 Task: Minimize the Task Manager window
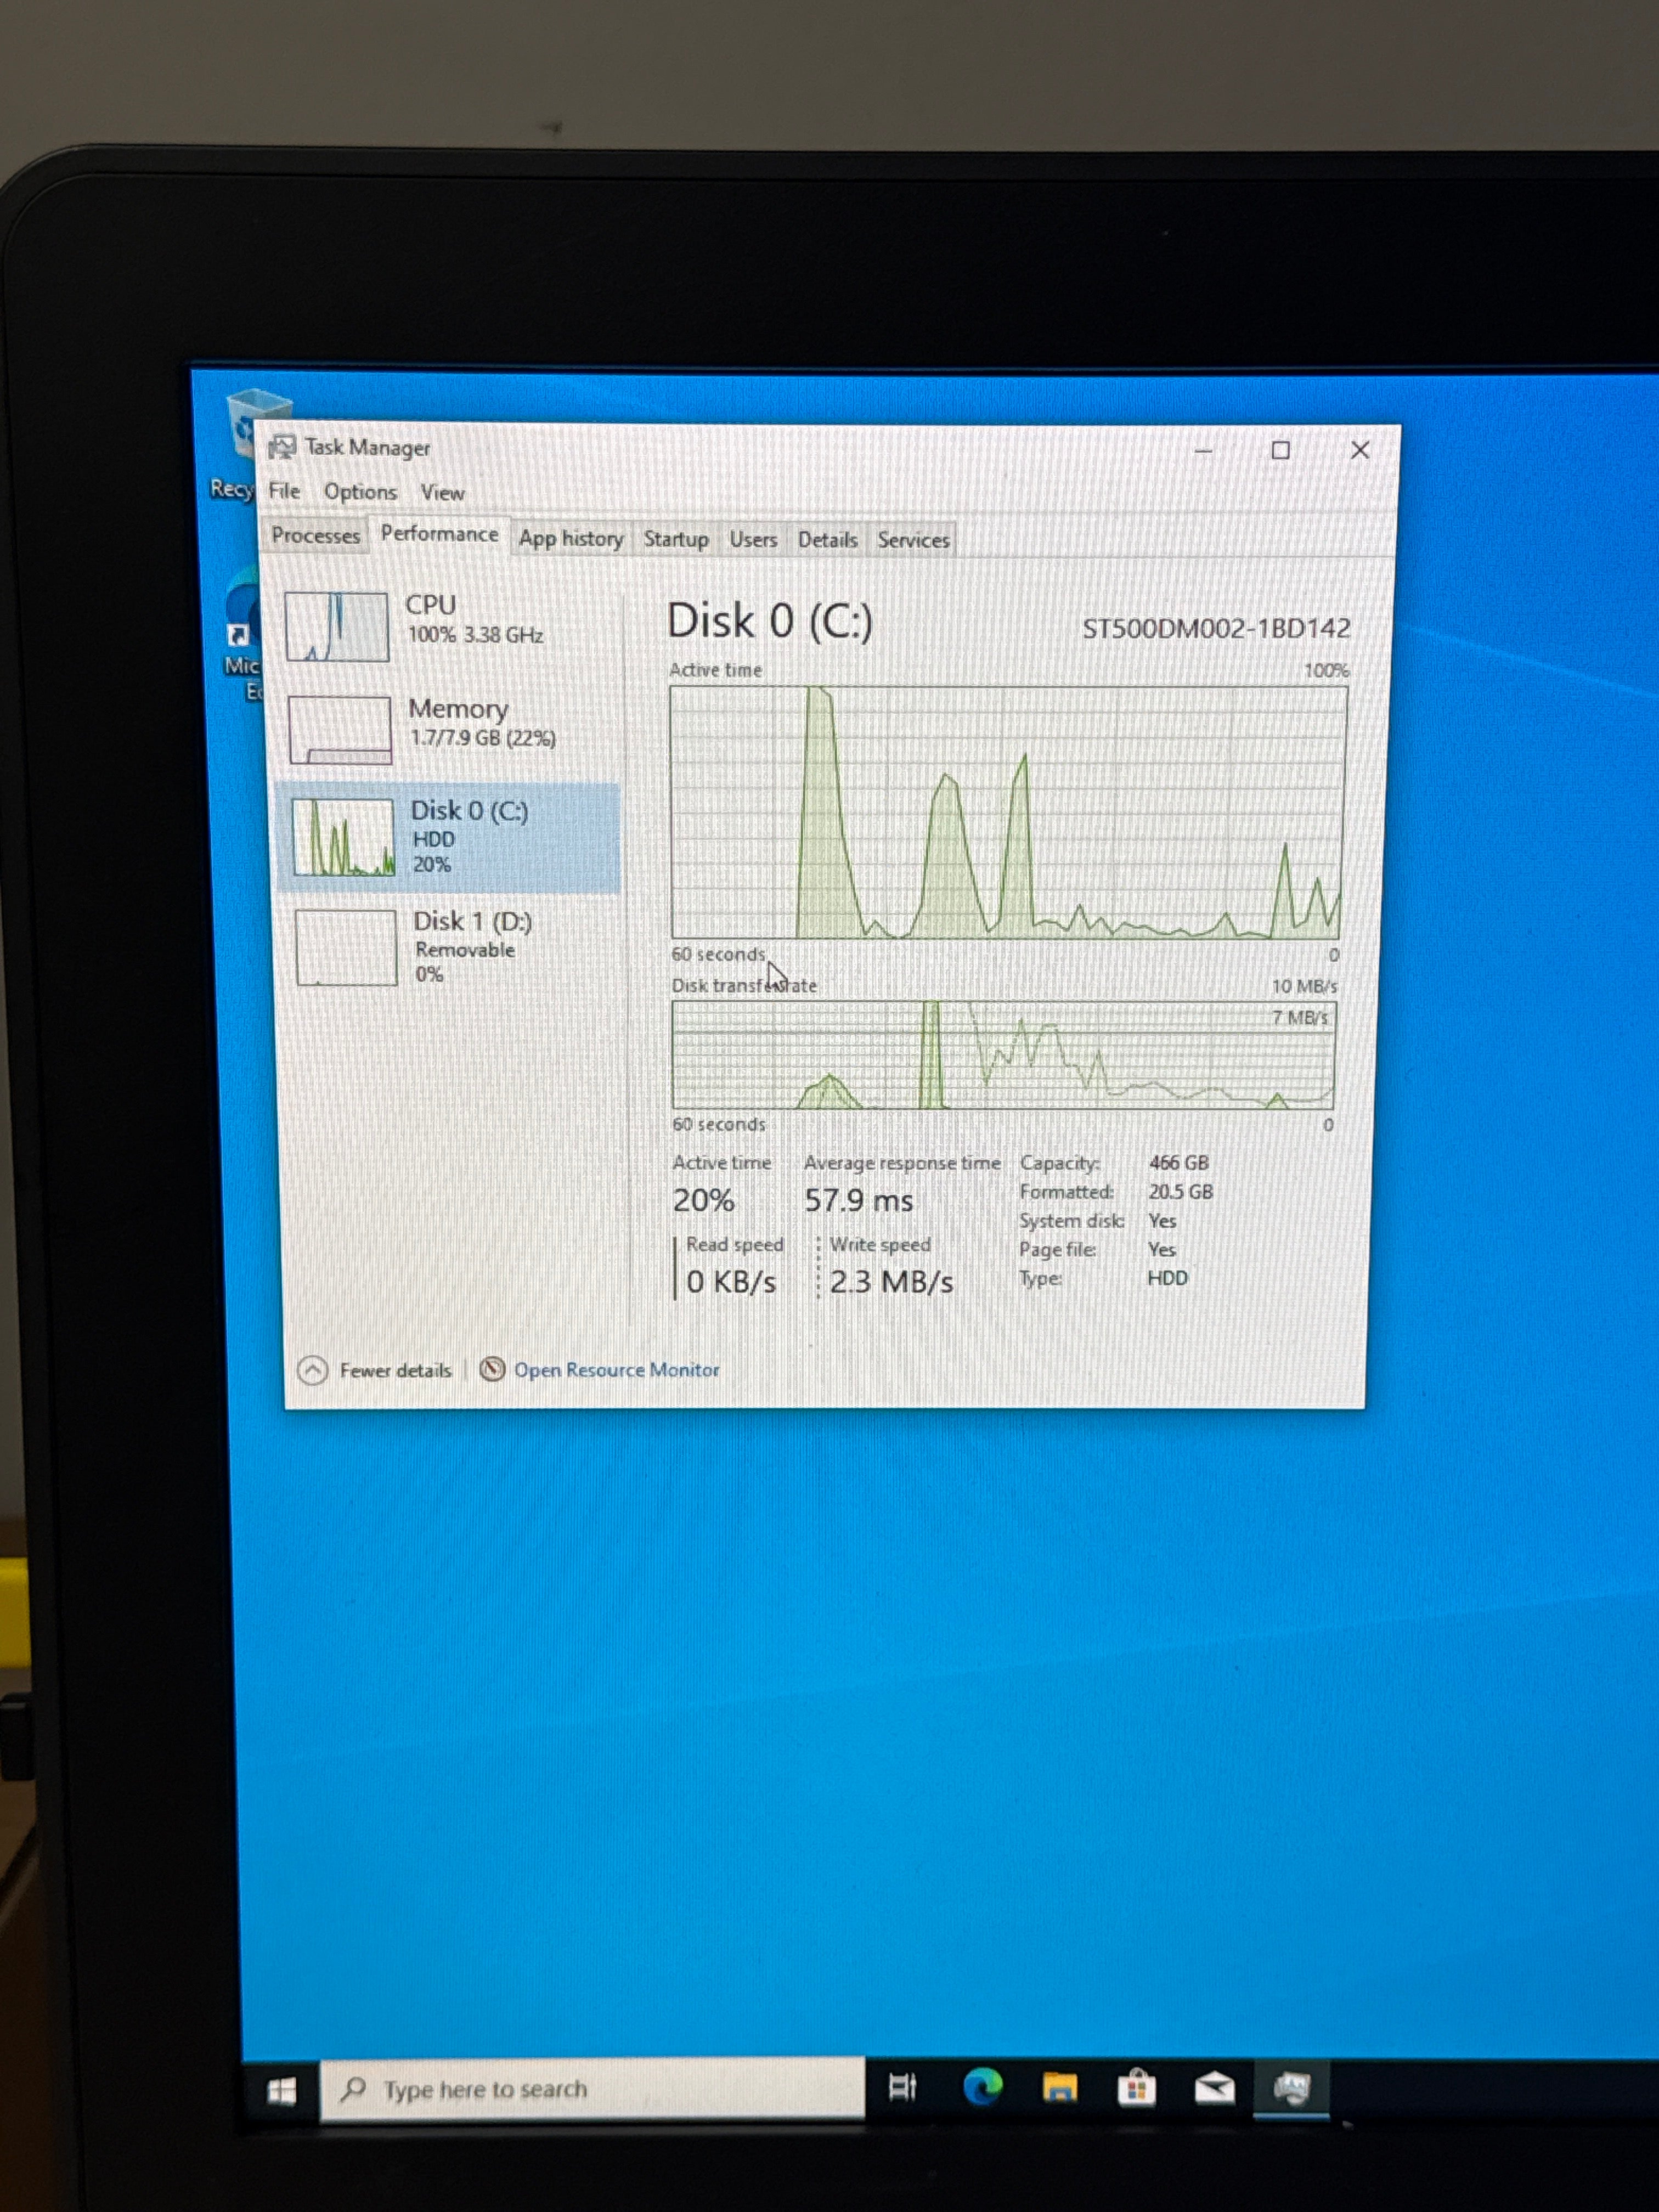pos(1204,451)
